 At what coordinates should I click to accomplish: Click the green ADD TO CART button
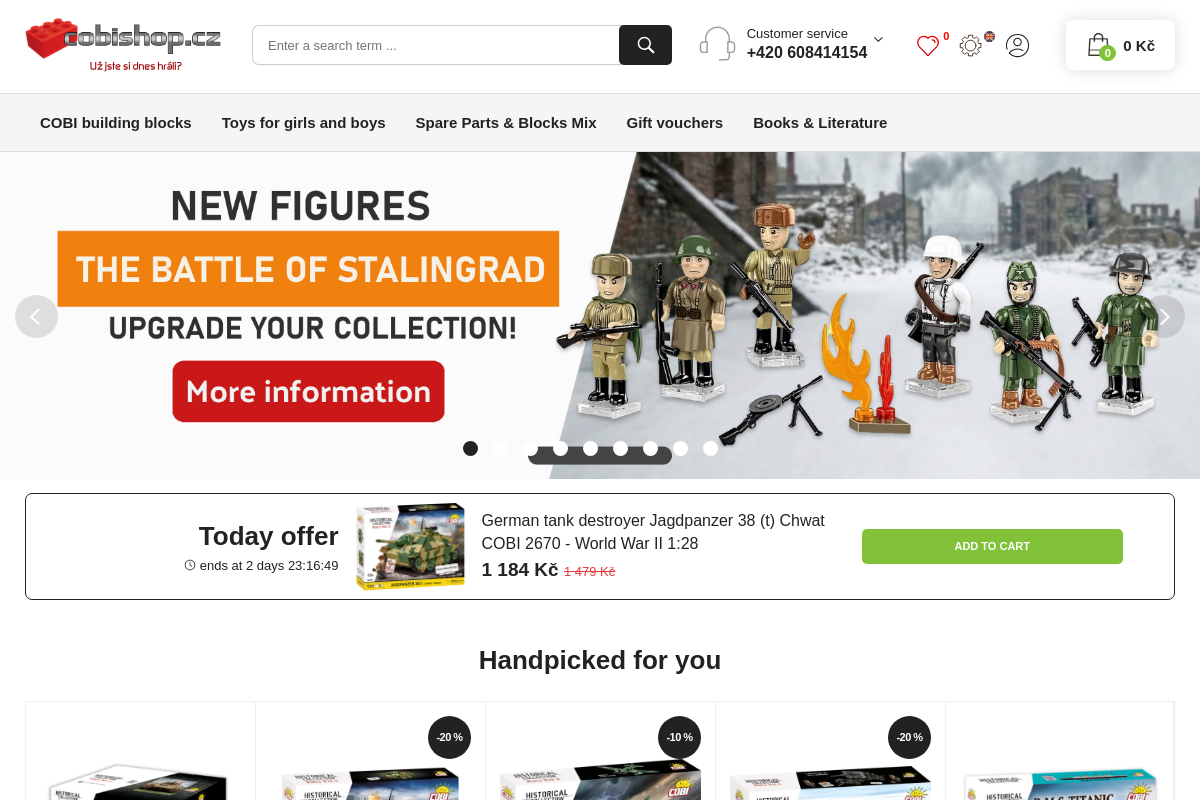coord(992,546)
